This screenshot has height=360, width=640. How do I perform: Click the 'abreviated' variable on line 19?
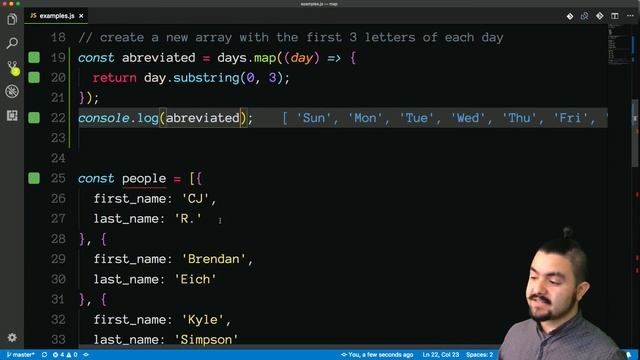(158, 58)
